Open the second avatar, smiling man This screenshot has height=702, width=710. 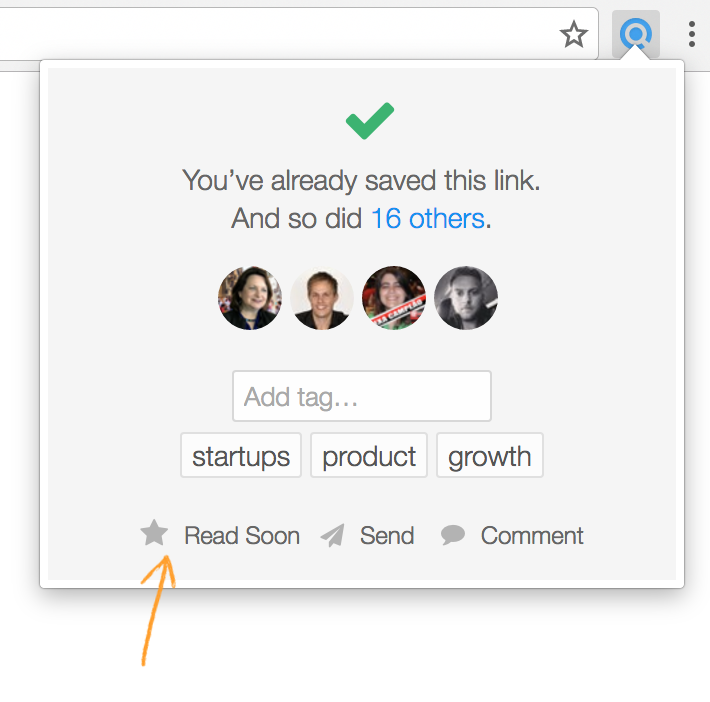coord(322,298)
